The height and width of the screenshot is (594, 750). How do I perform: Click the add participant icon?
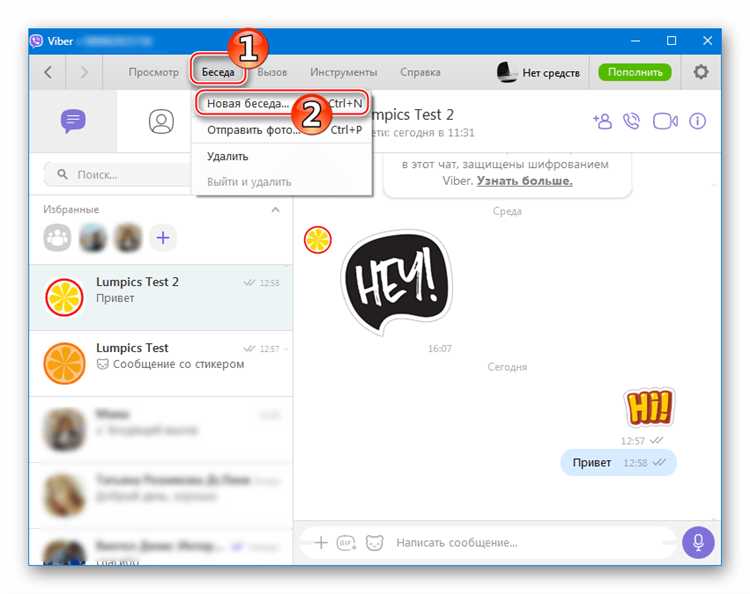pyautogui.click(x=602, y=121)
